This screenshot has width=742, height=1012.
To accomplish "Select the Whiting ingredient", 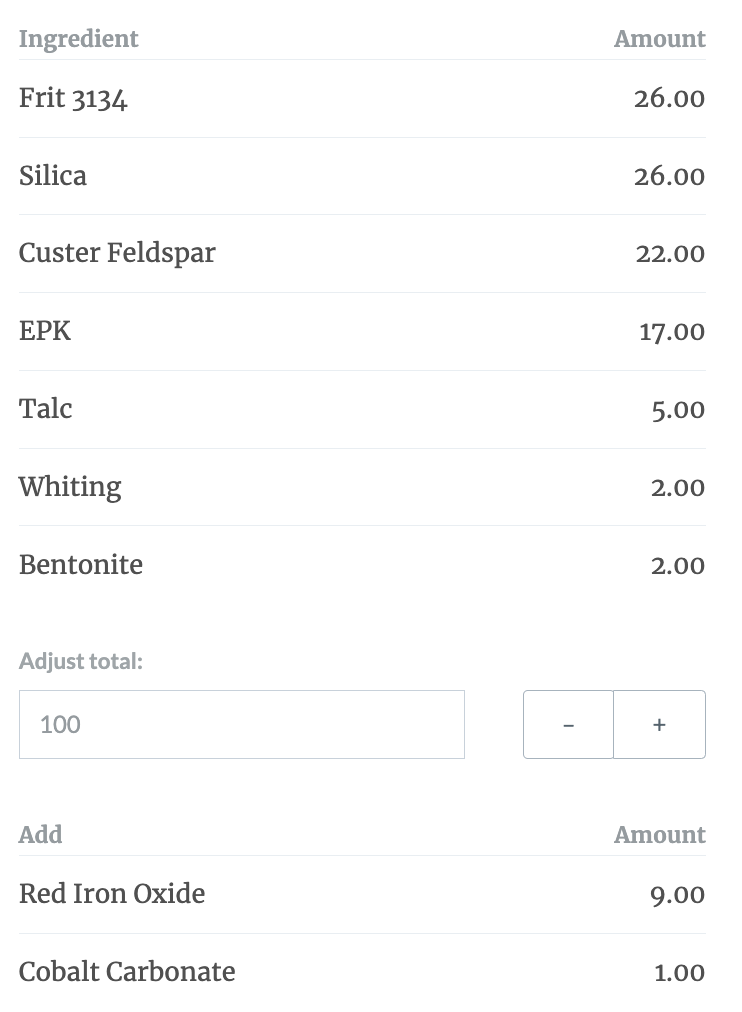I will [x=70, y=487].
